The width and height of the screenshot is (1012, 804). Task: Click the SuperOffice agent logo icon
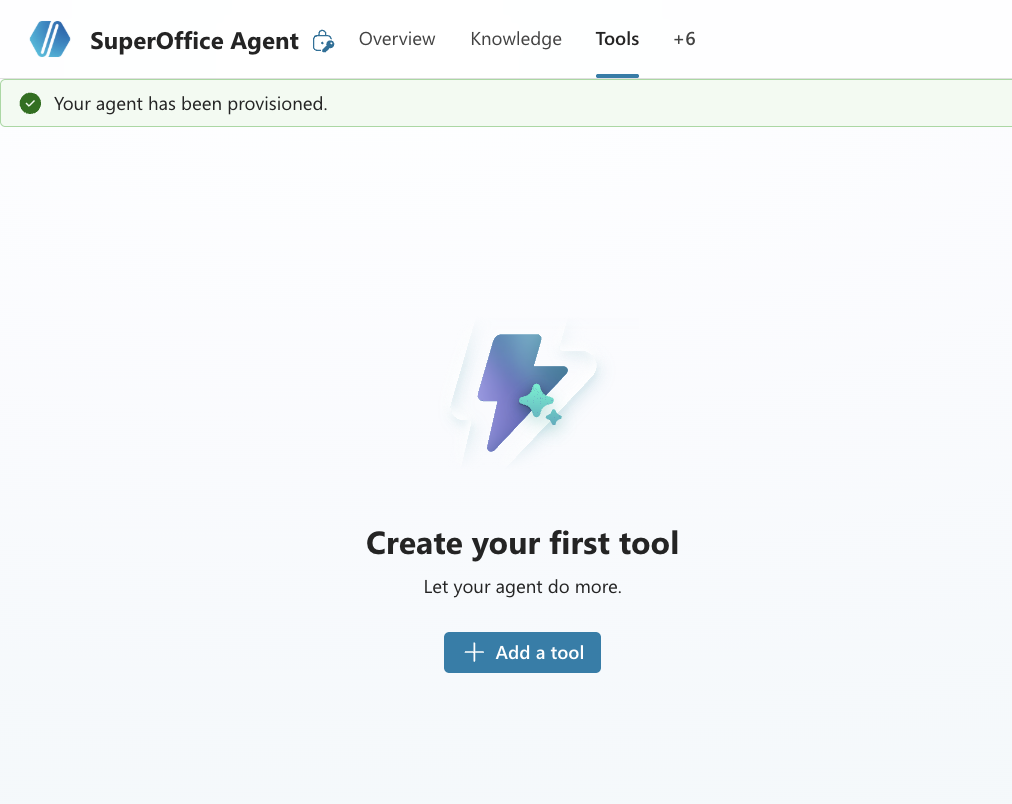click(x=50, y=39)
